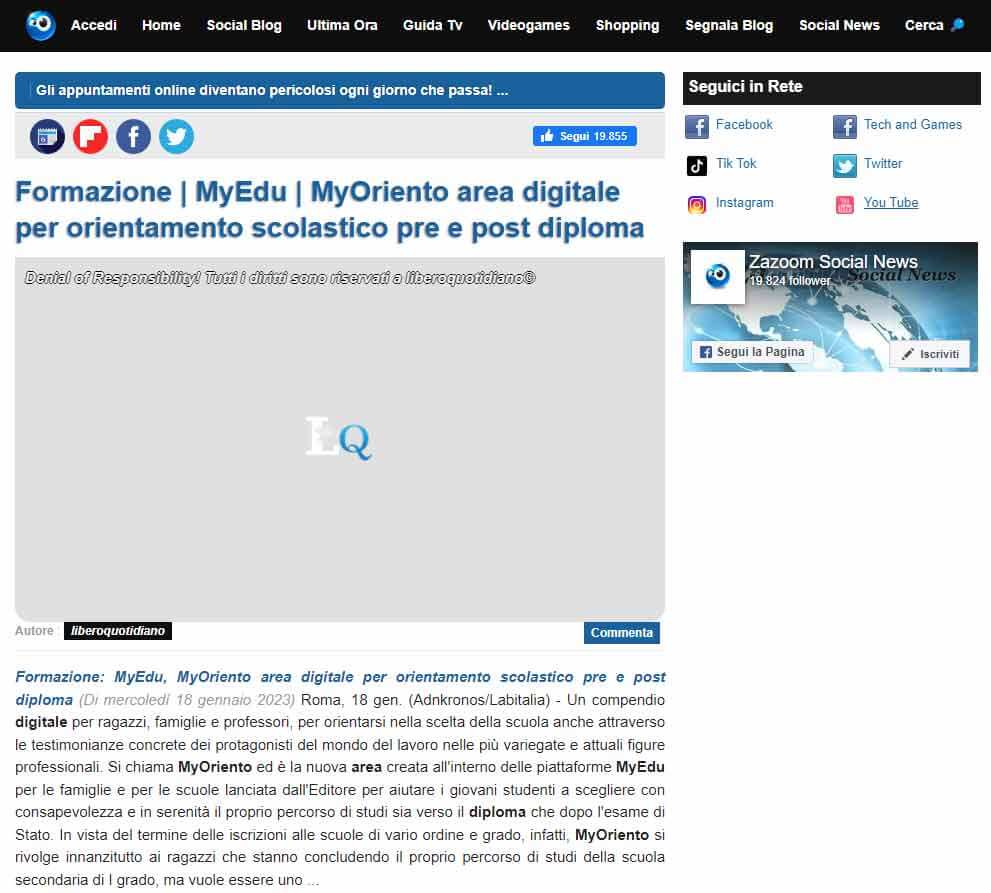The width and height of the screenshot is (991, 893).
Task: Click the liberoquotidiano author tag
Action: [118, 631]
